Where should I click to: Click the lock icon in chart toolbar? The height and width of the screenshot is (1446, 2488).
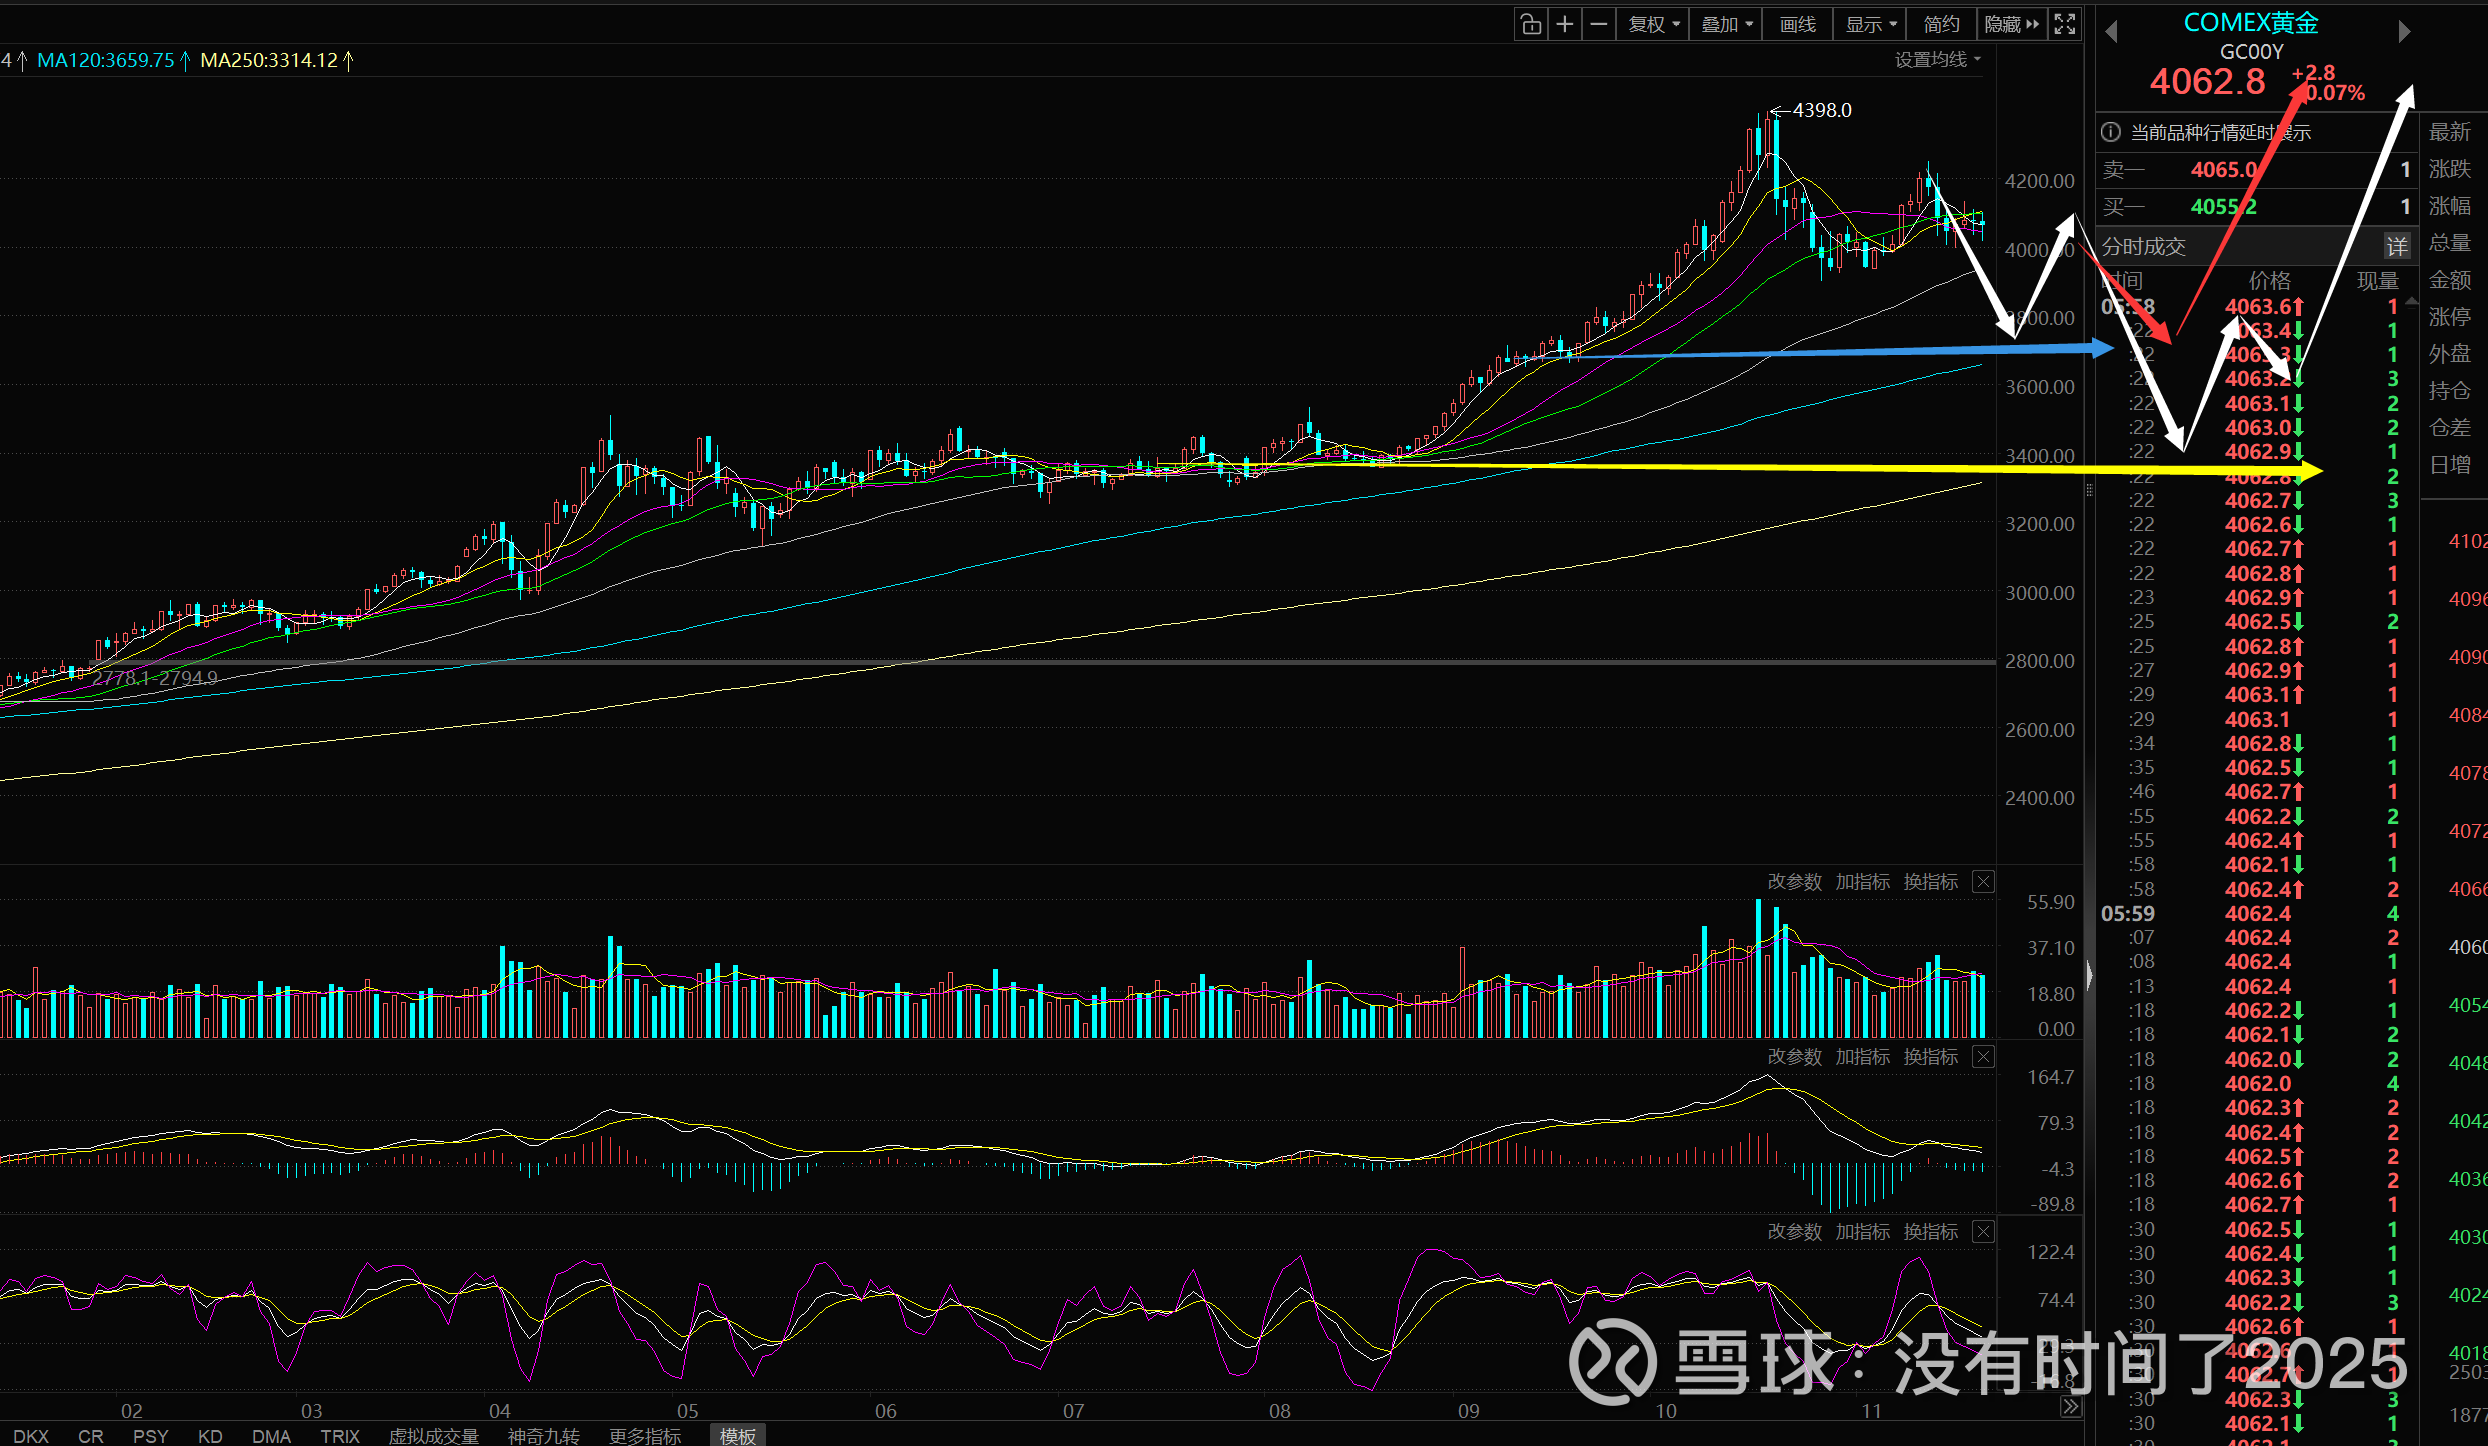1531,24
